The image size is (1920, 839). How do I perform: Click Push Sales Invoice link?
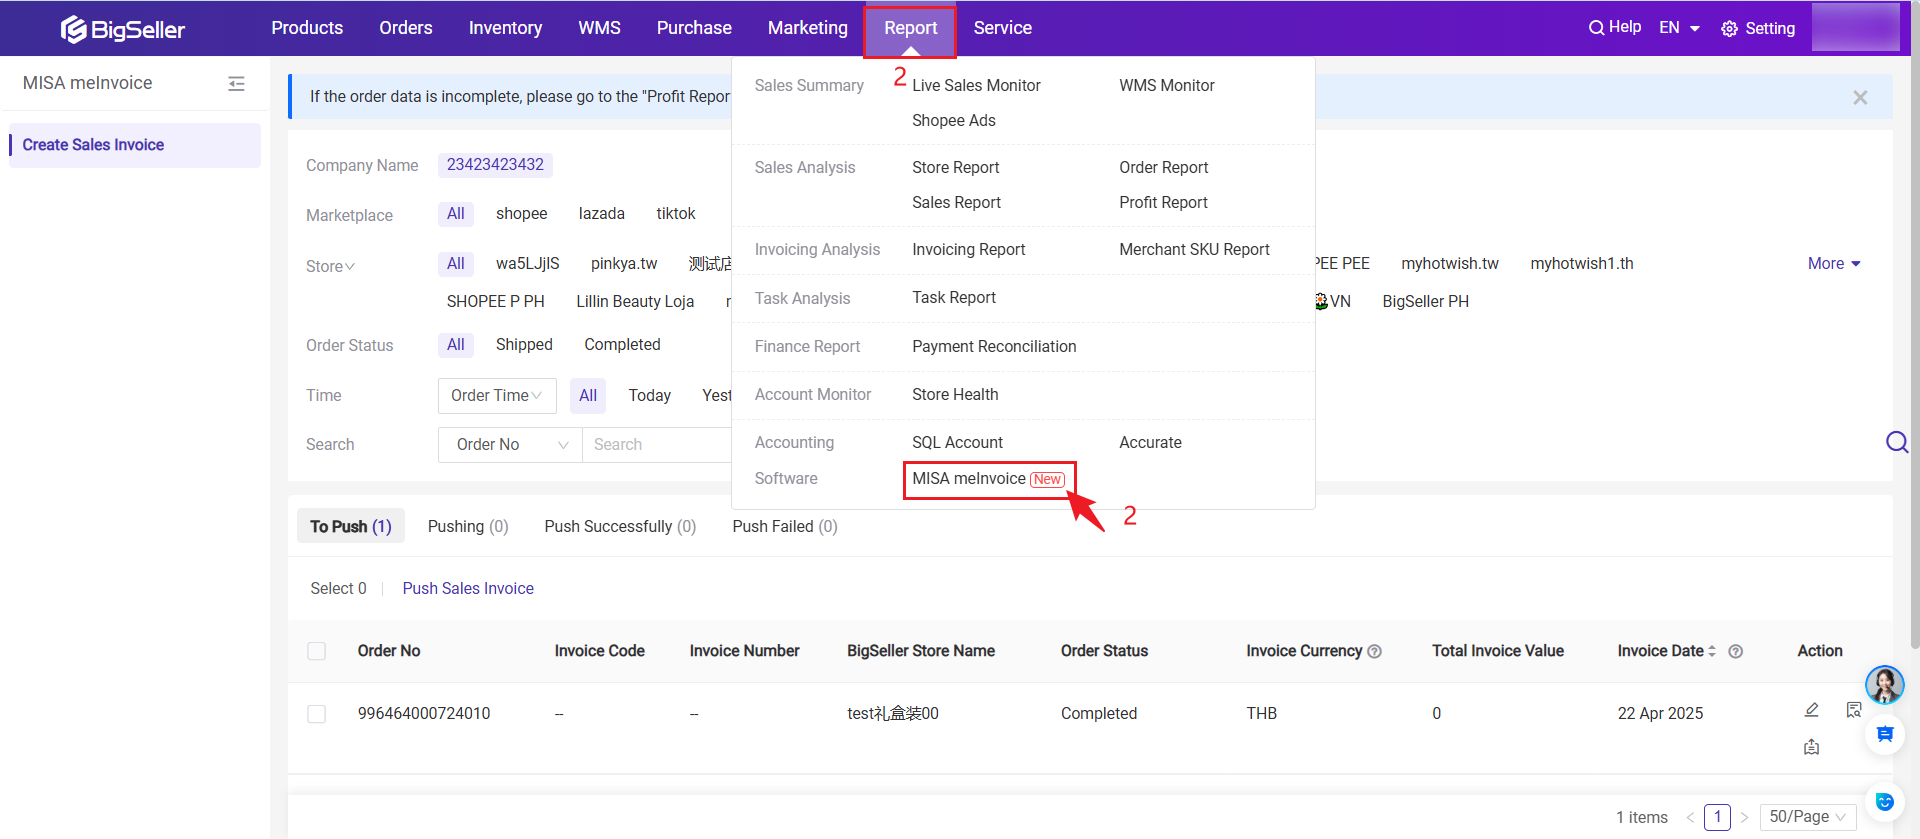pyautogui.click(x=468, y=589)
